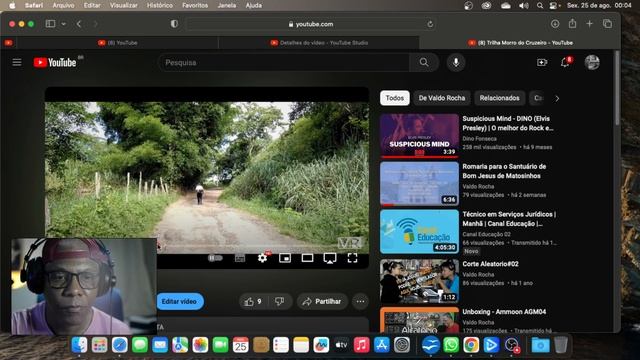This screenshot has width=640, height=360.
Task: Advance the filter chips with the right arrow
Action: [x=557, y=98]
